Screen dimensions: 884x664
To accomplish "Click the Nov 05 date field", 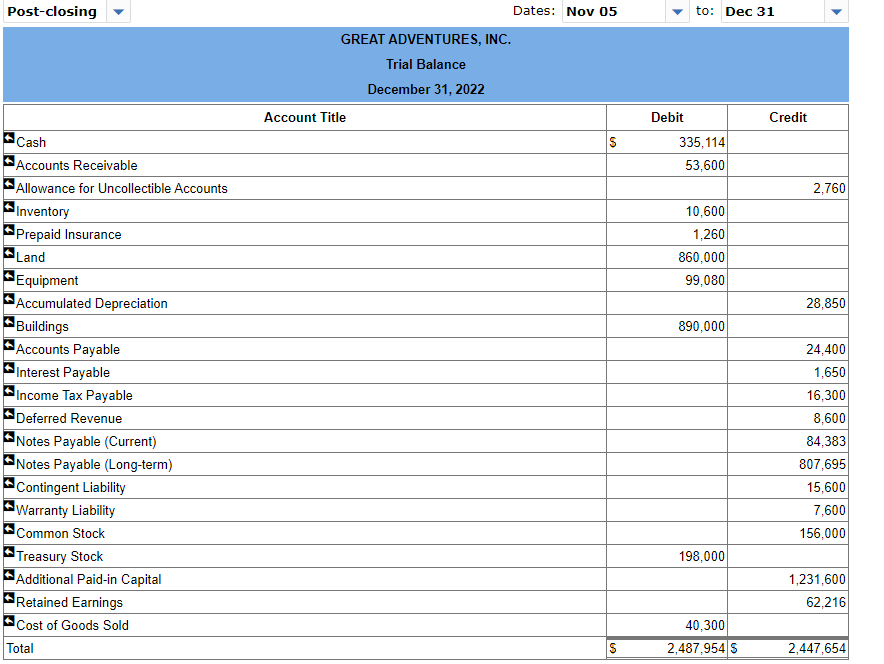I will [600, 11].
